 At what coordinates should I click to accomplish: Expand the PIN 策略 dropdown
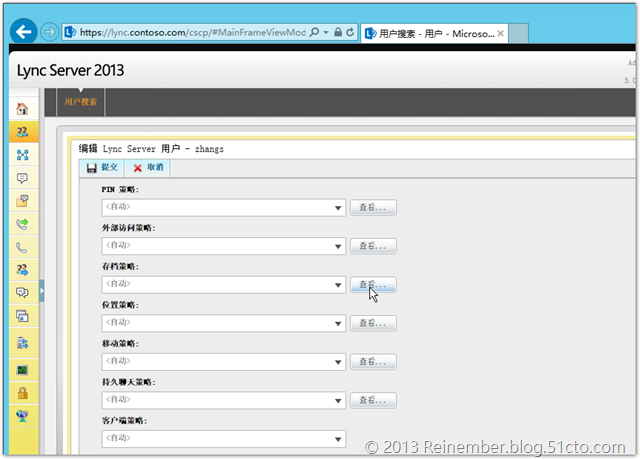pos(339,207)
